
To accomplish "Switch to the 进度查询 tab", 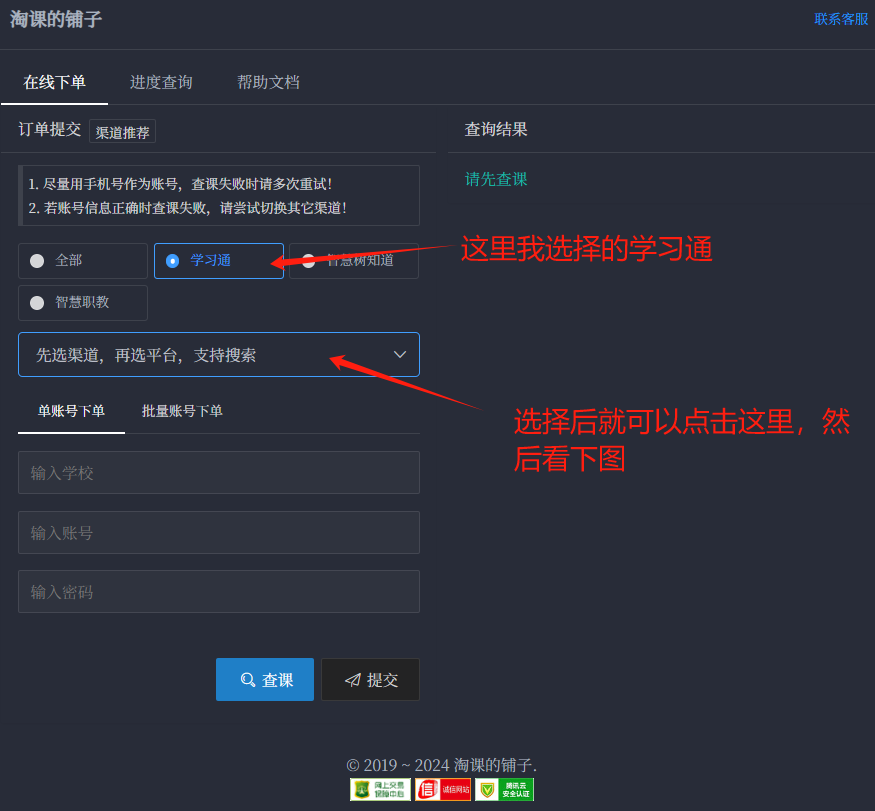I will click(x=160, y=82).
